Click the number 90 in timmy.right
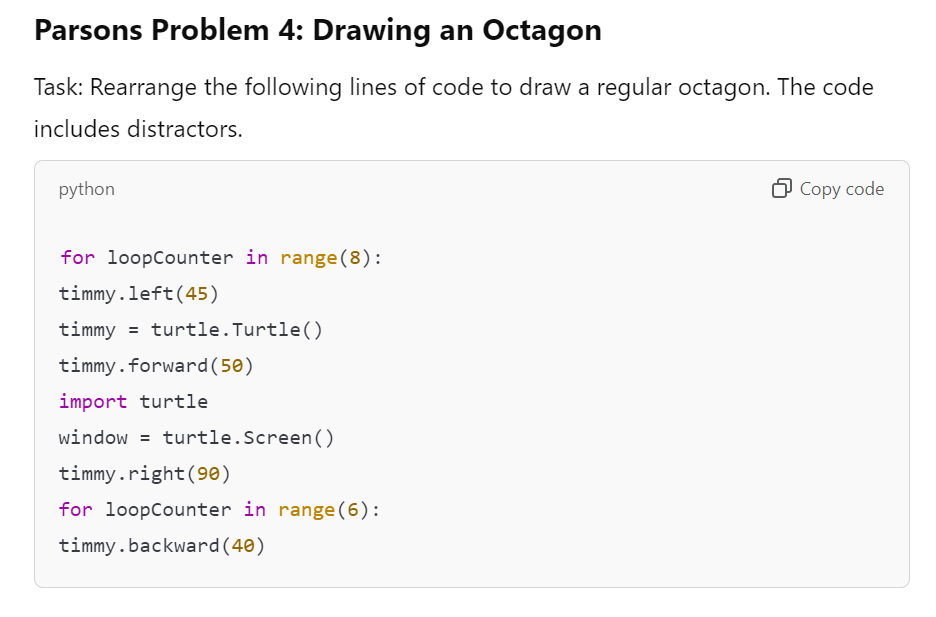The height and width of the screenshot is (617, 936). (x=210, y=473)
